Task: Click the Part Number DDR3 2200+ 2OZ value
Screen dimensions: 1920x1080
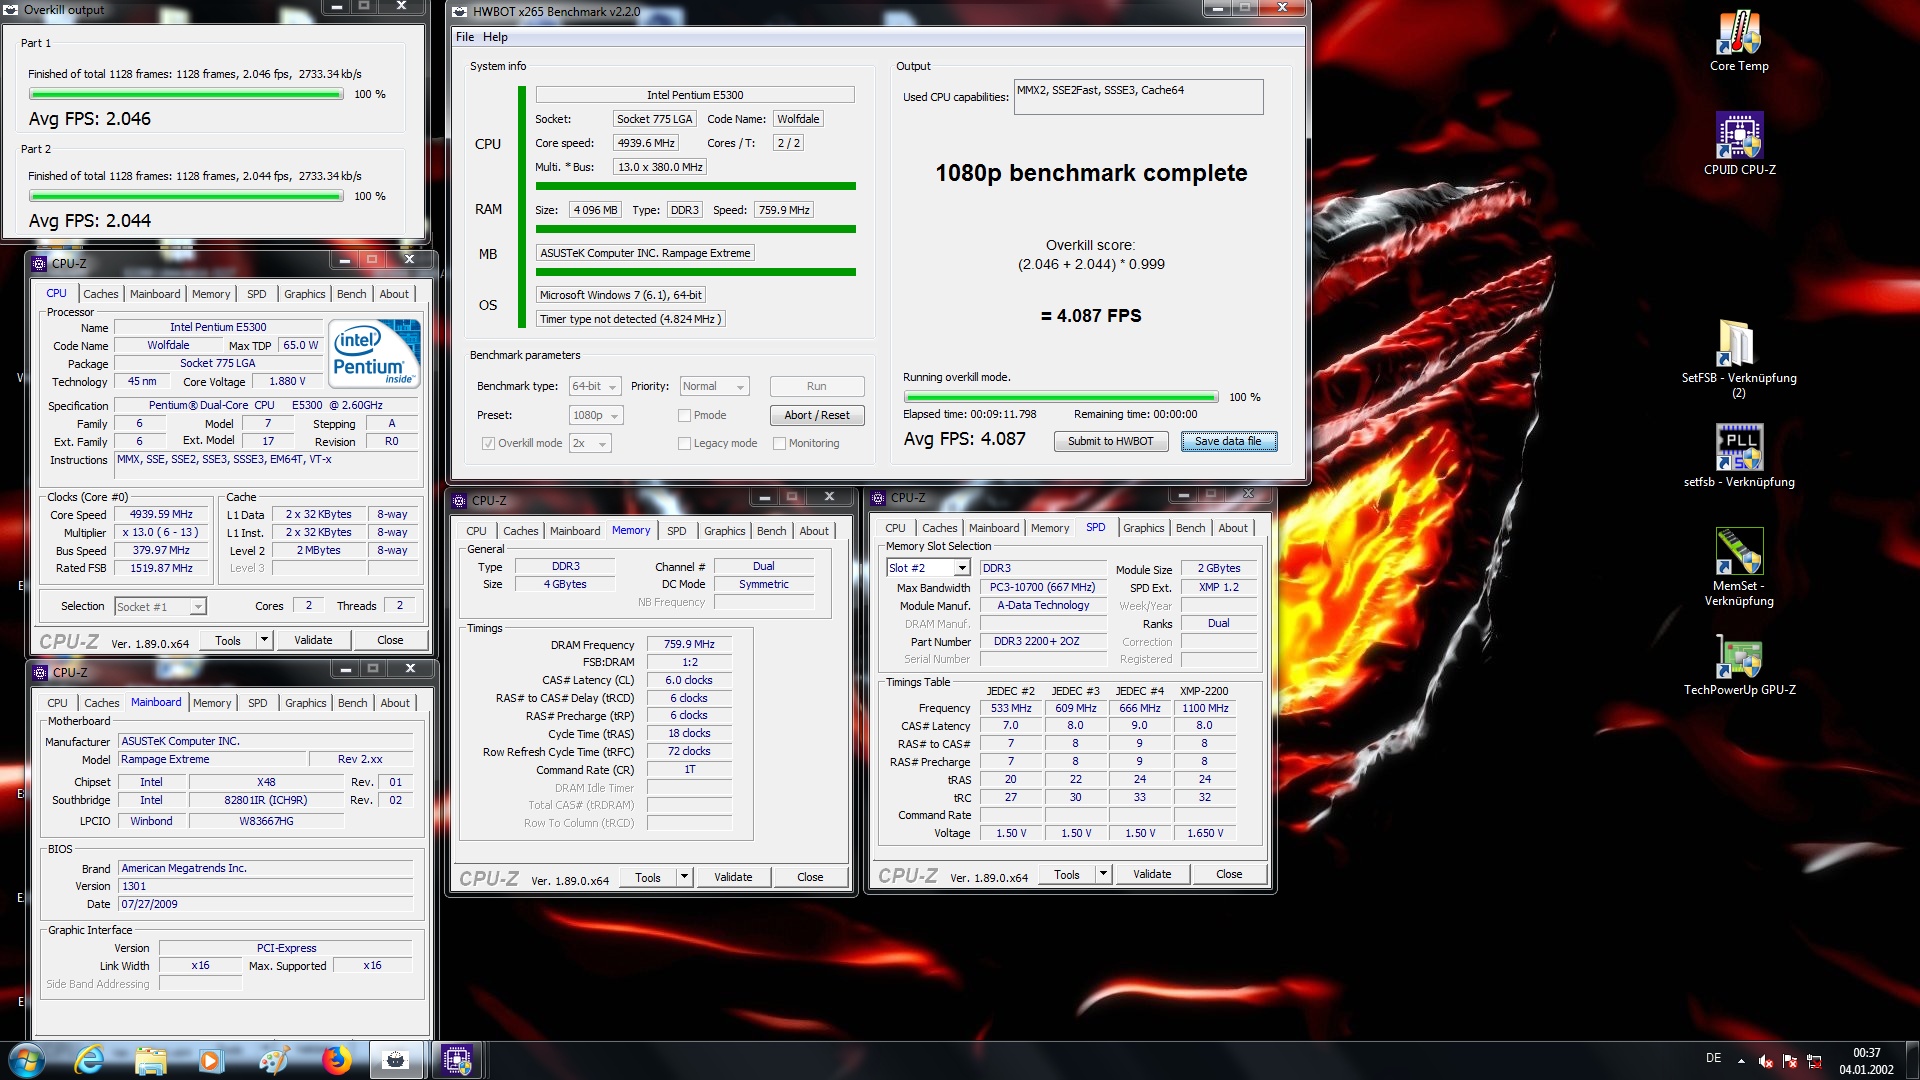Action: (x=1042, y=641)
